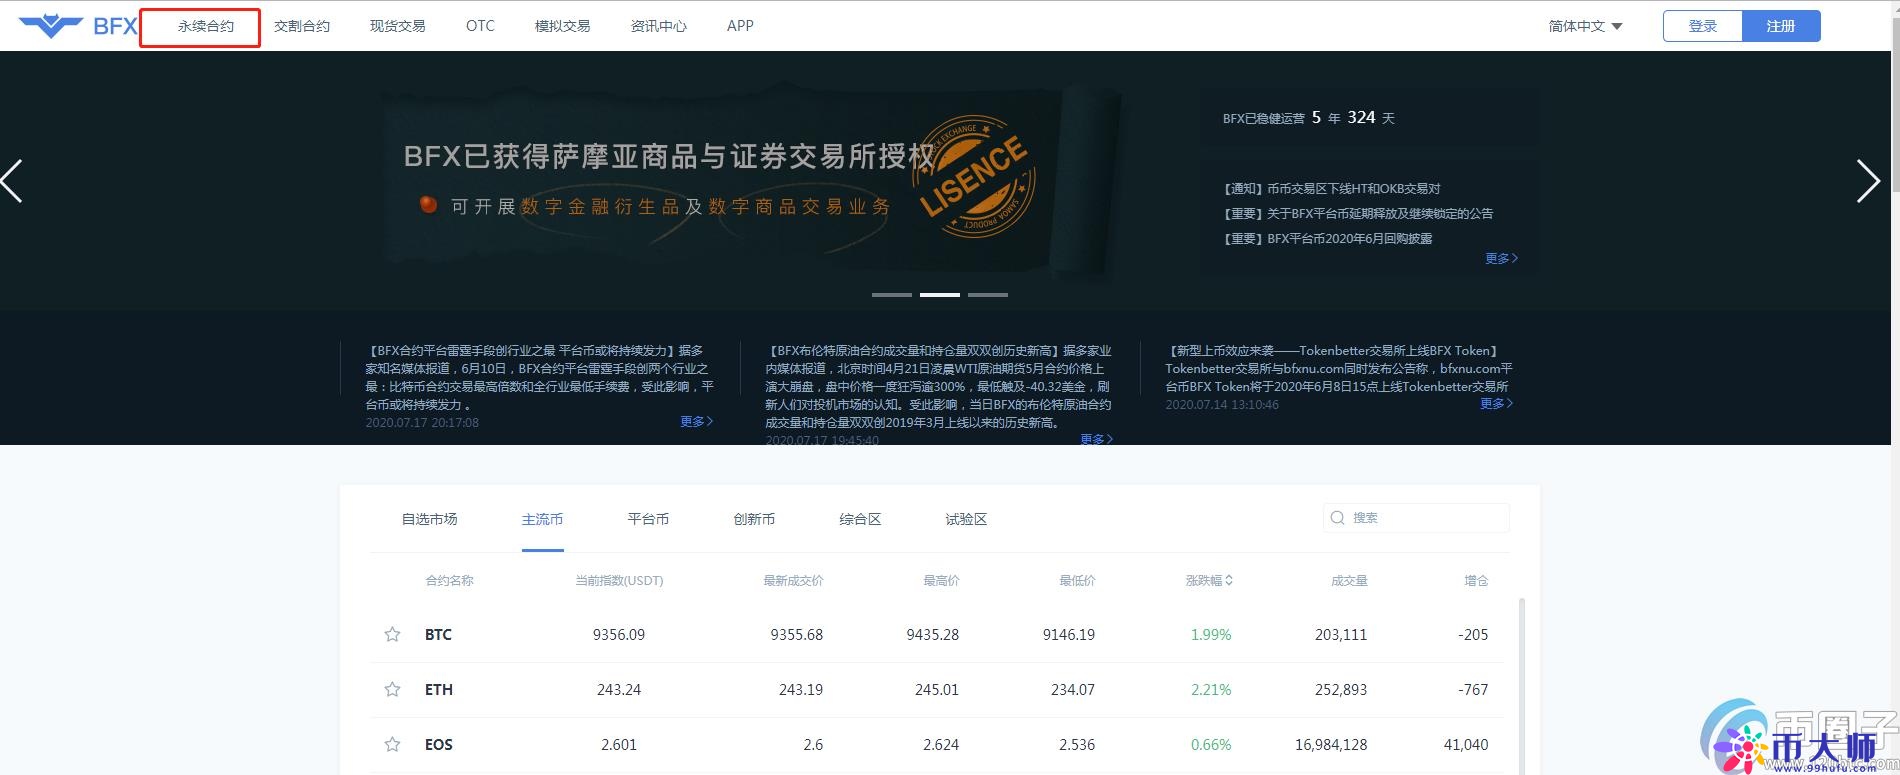1900x775 pixels.
Task: Open the 永续合约 menu item
Action: pos(206,26)
